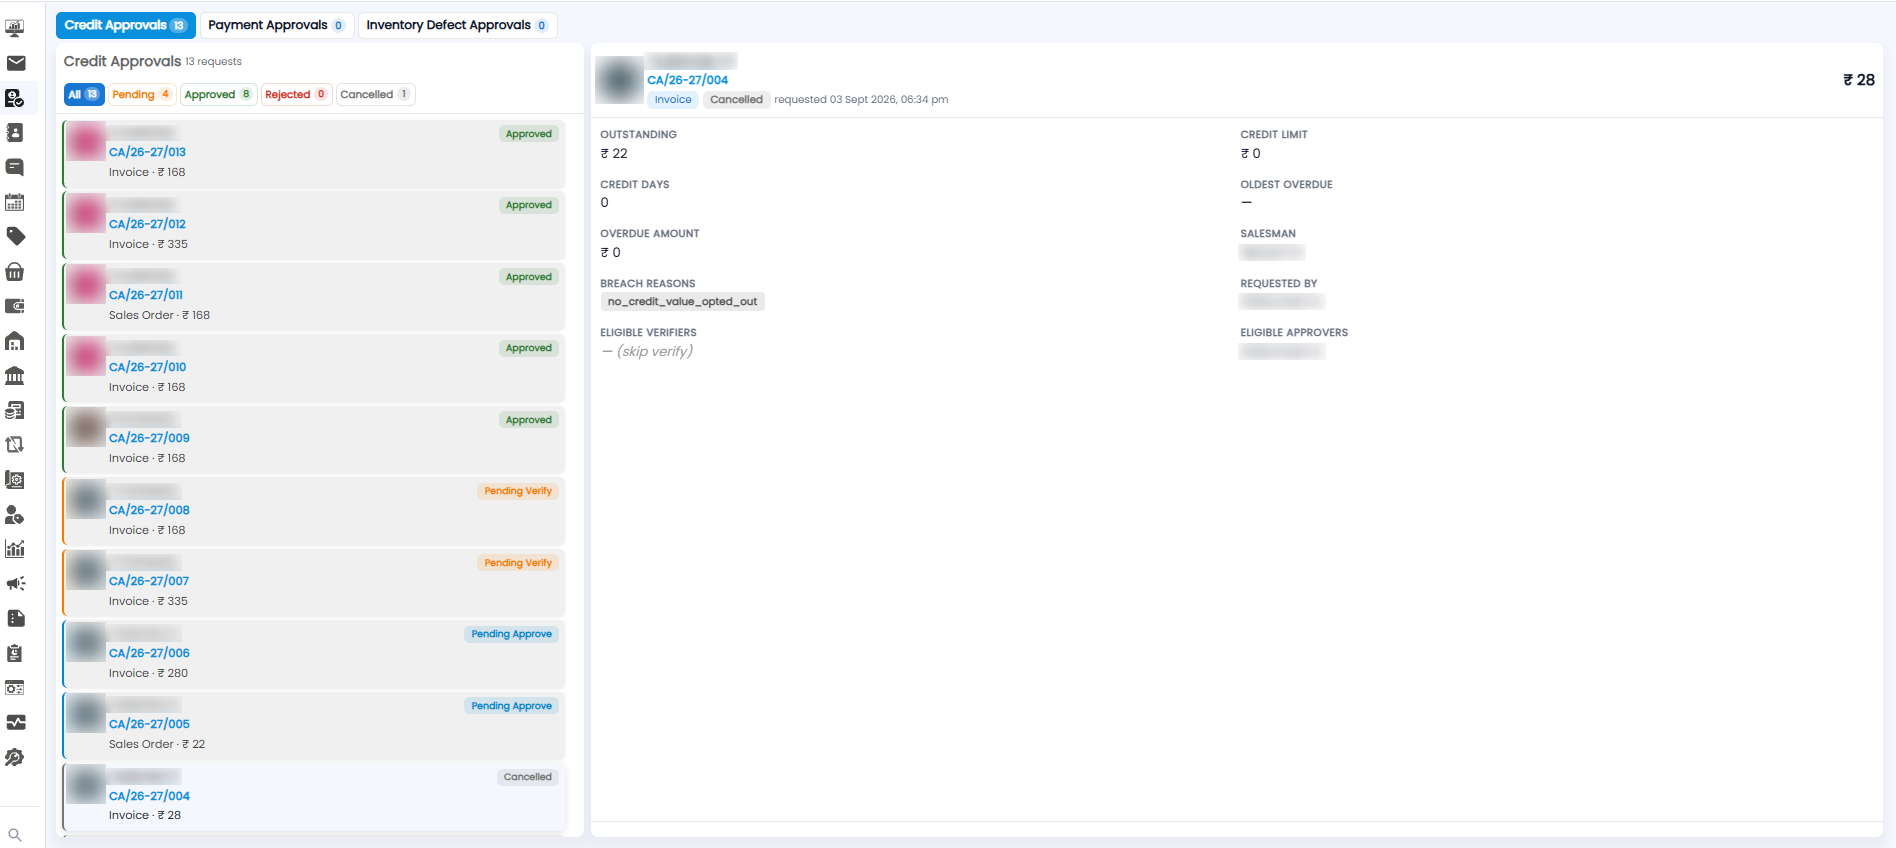
Task: Open the price tag icon in sidebar
Action: (x=15, y=237)
